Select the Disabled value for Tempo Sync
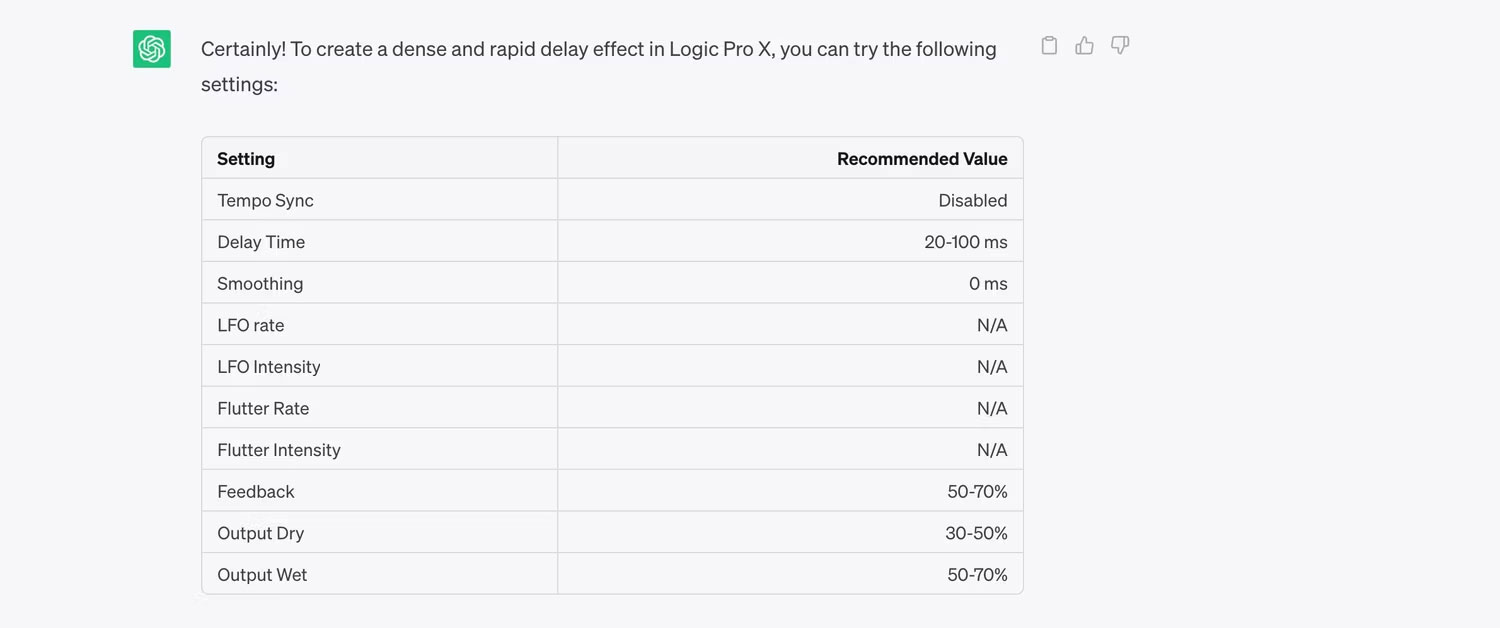The image size is (1500, 628). 973,200
